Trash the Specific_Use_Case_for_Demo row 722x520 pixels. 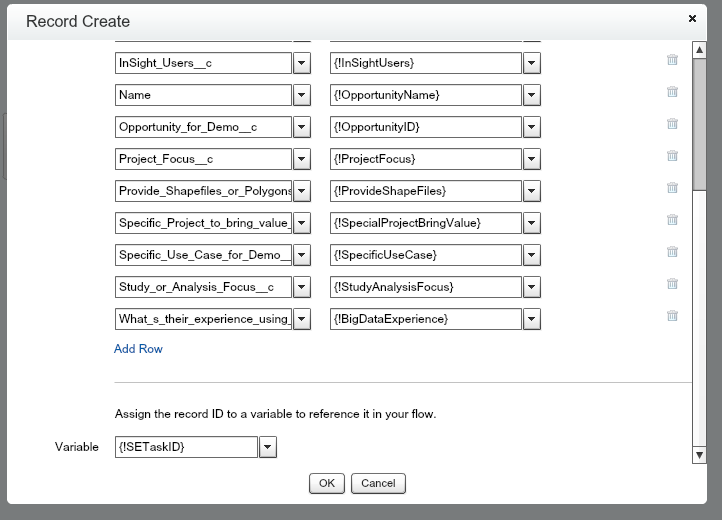click(x=672, y=252)
